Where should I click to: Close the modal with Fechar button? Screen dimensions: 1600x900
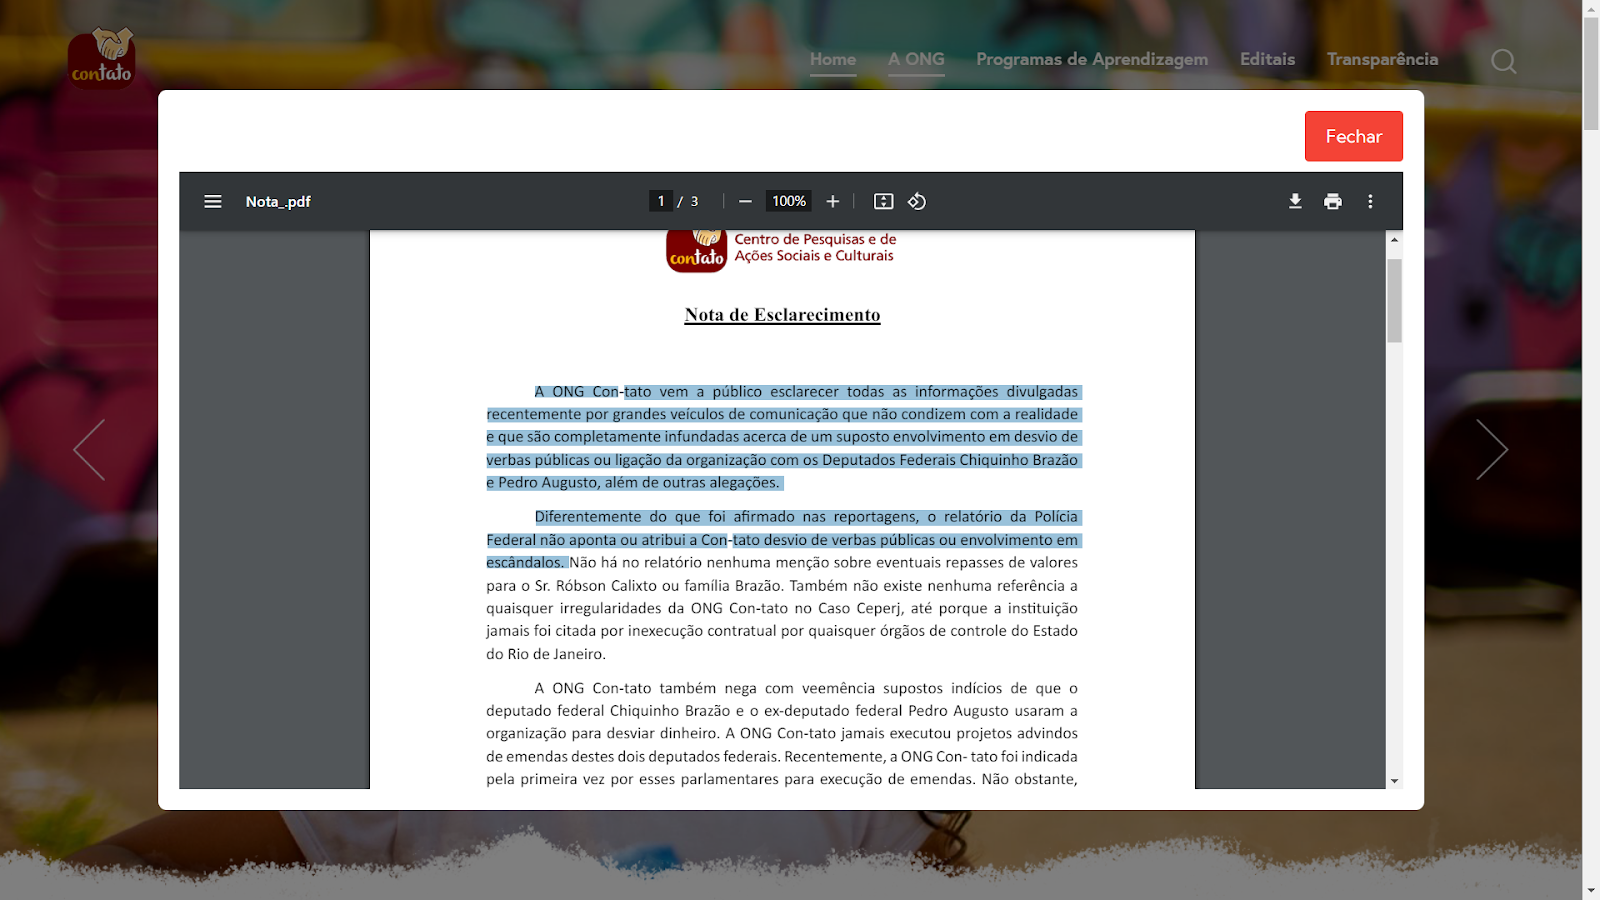click(x=1354, y=136)
